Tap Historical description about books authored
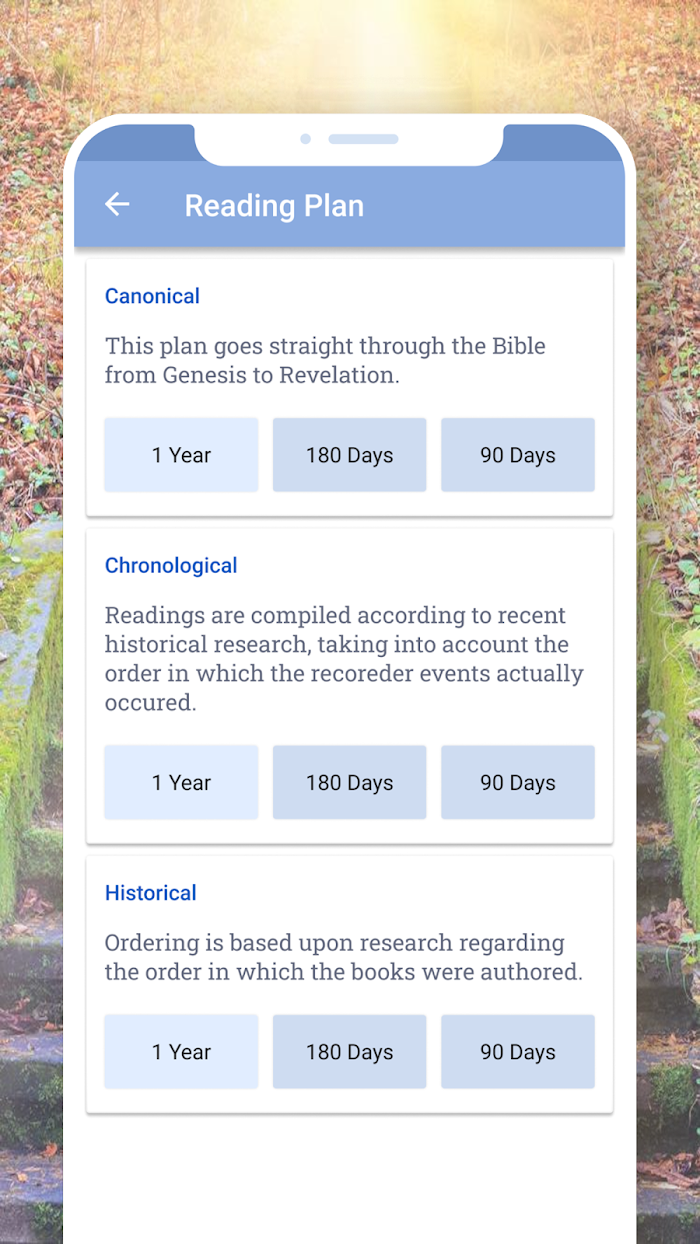This screenshot has height=1244, width=700. click(x=343, y=957)
